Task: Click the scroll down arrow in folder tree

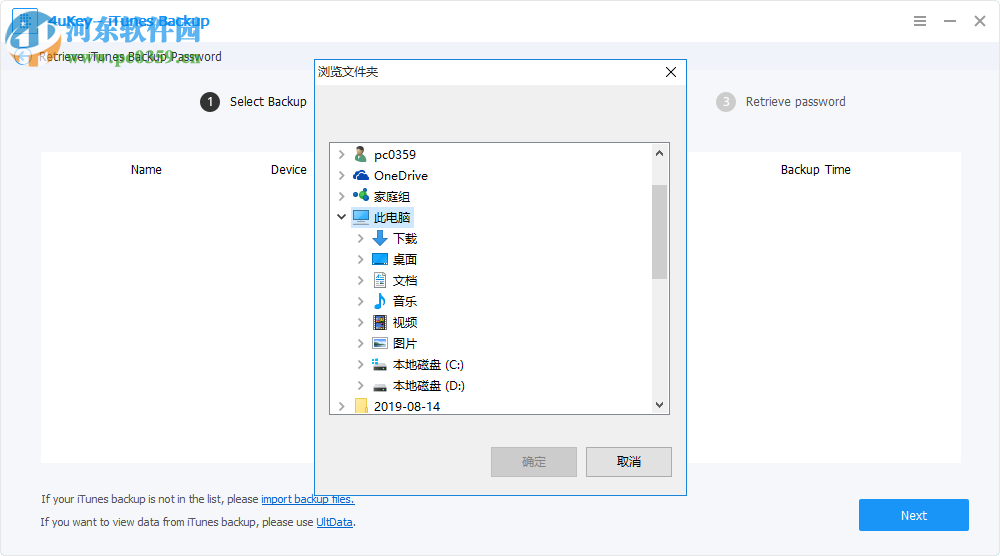Action: tap(659, 405)
